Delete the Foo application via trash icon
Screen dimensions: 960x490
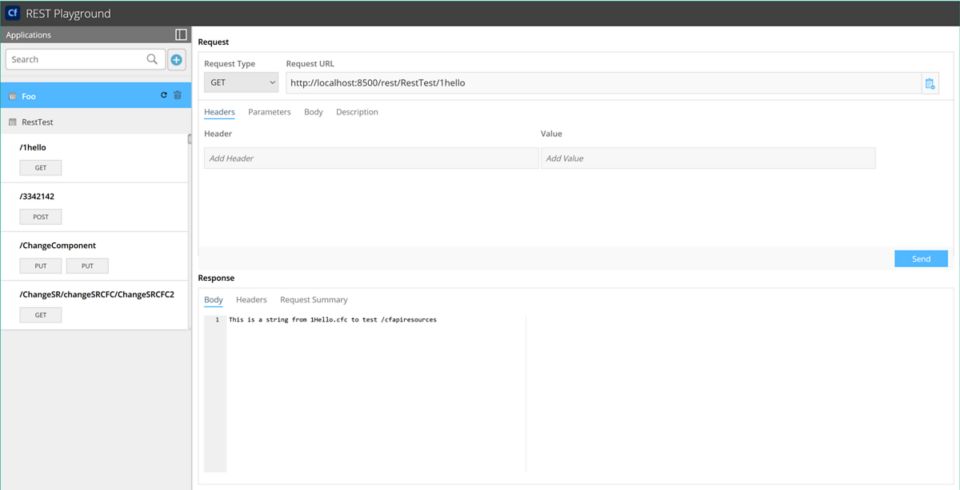(178, 96)
